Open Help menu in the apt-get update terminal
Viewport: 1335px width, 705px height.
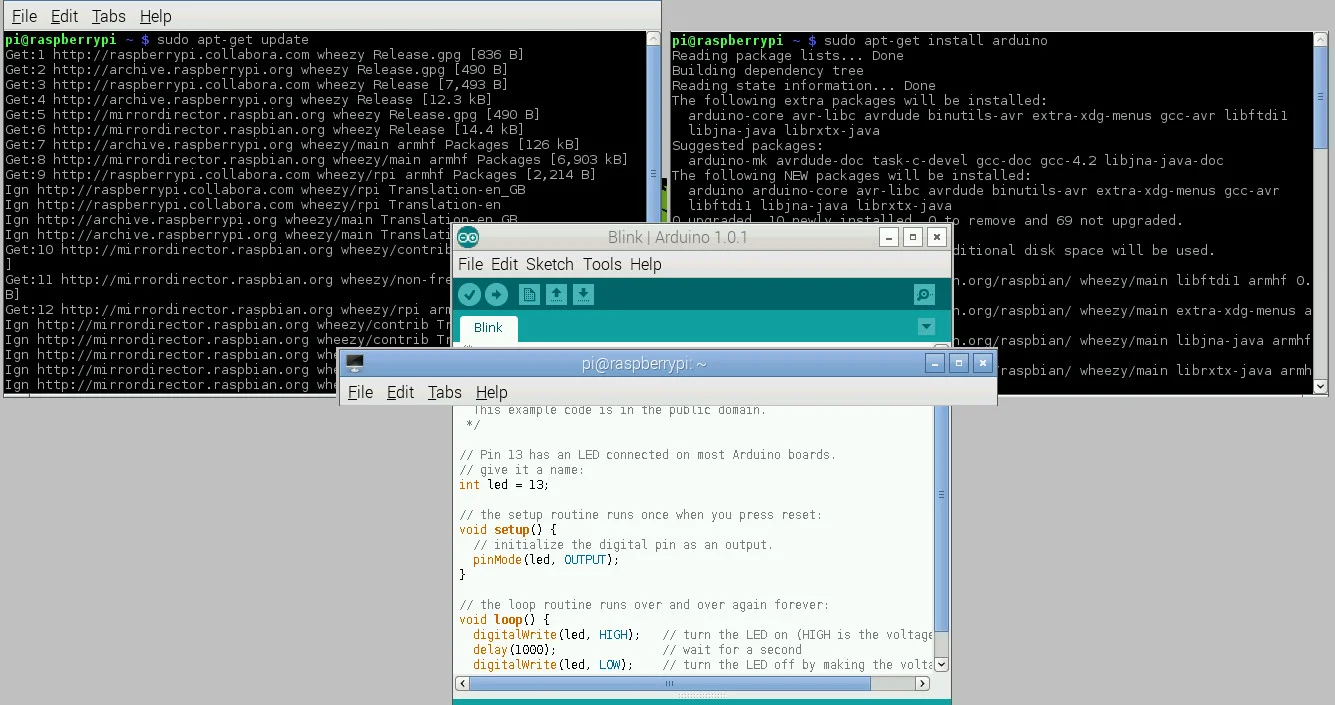coord(155,16)
